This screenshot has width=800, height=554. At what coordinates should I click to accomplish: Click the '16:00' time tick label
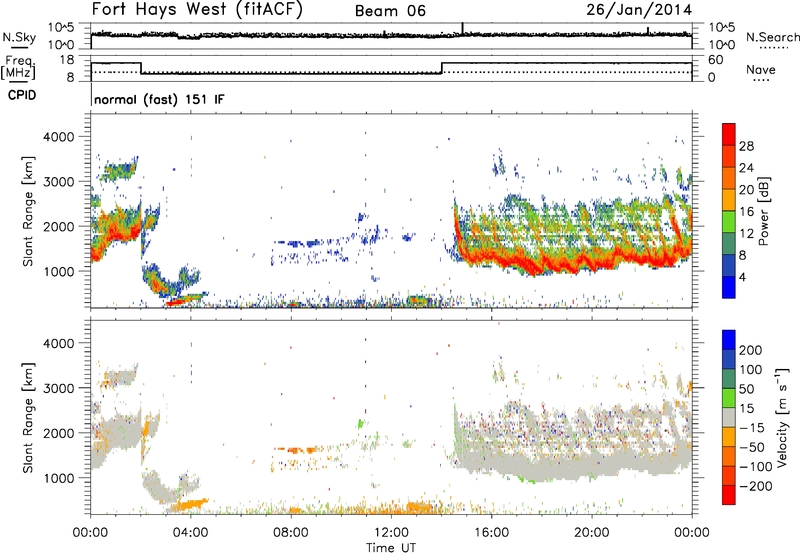[491, 533]
